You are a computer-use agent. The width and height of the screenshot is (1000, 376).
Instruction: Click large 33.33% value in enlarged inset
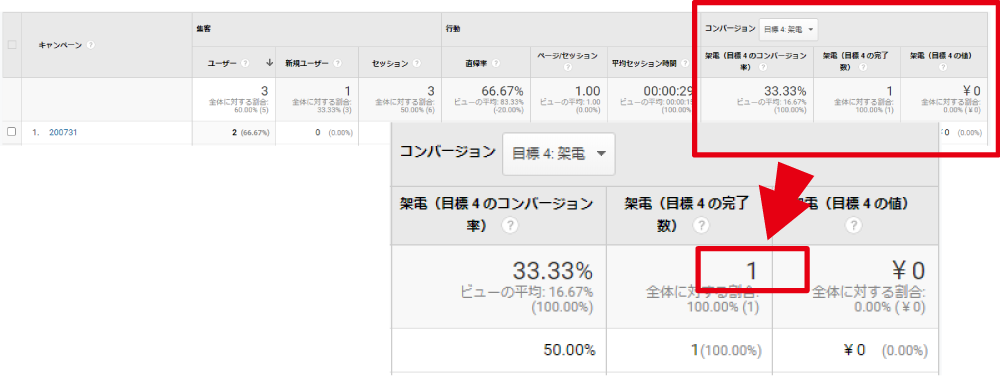coord(552,271)
